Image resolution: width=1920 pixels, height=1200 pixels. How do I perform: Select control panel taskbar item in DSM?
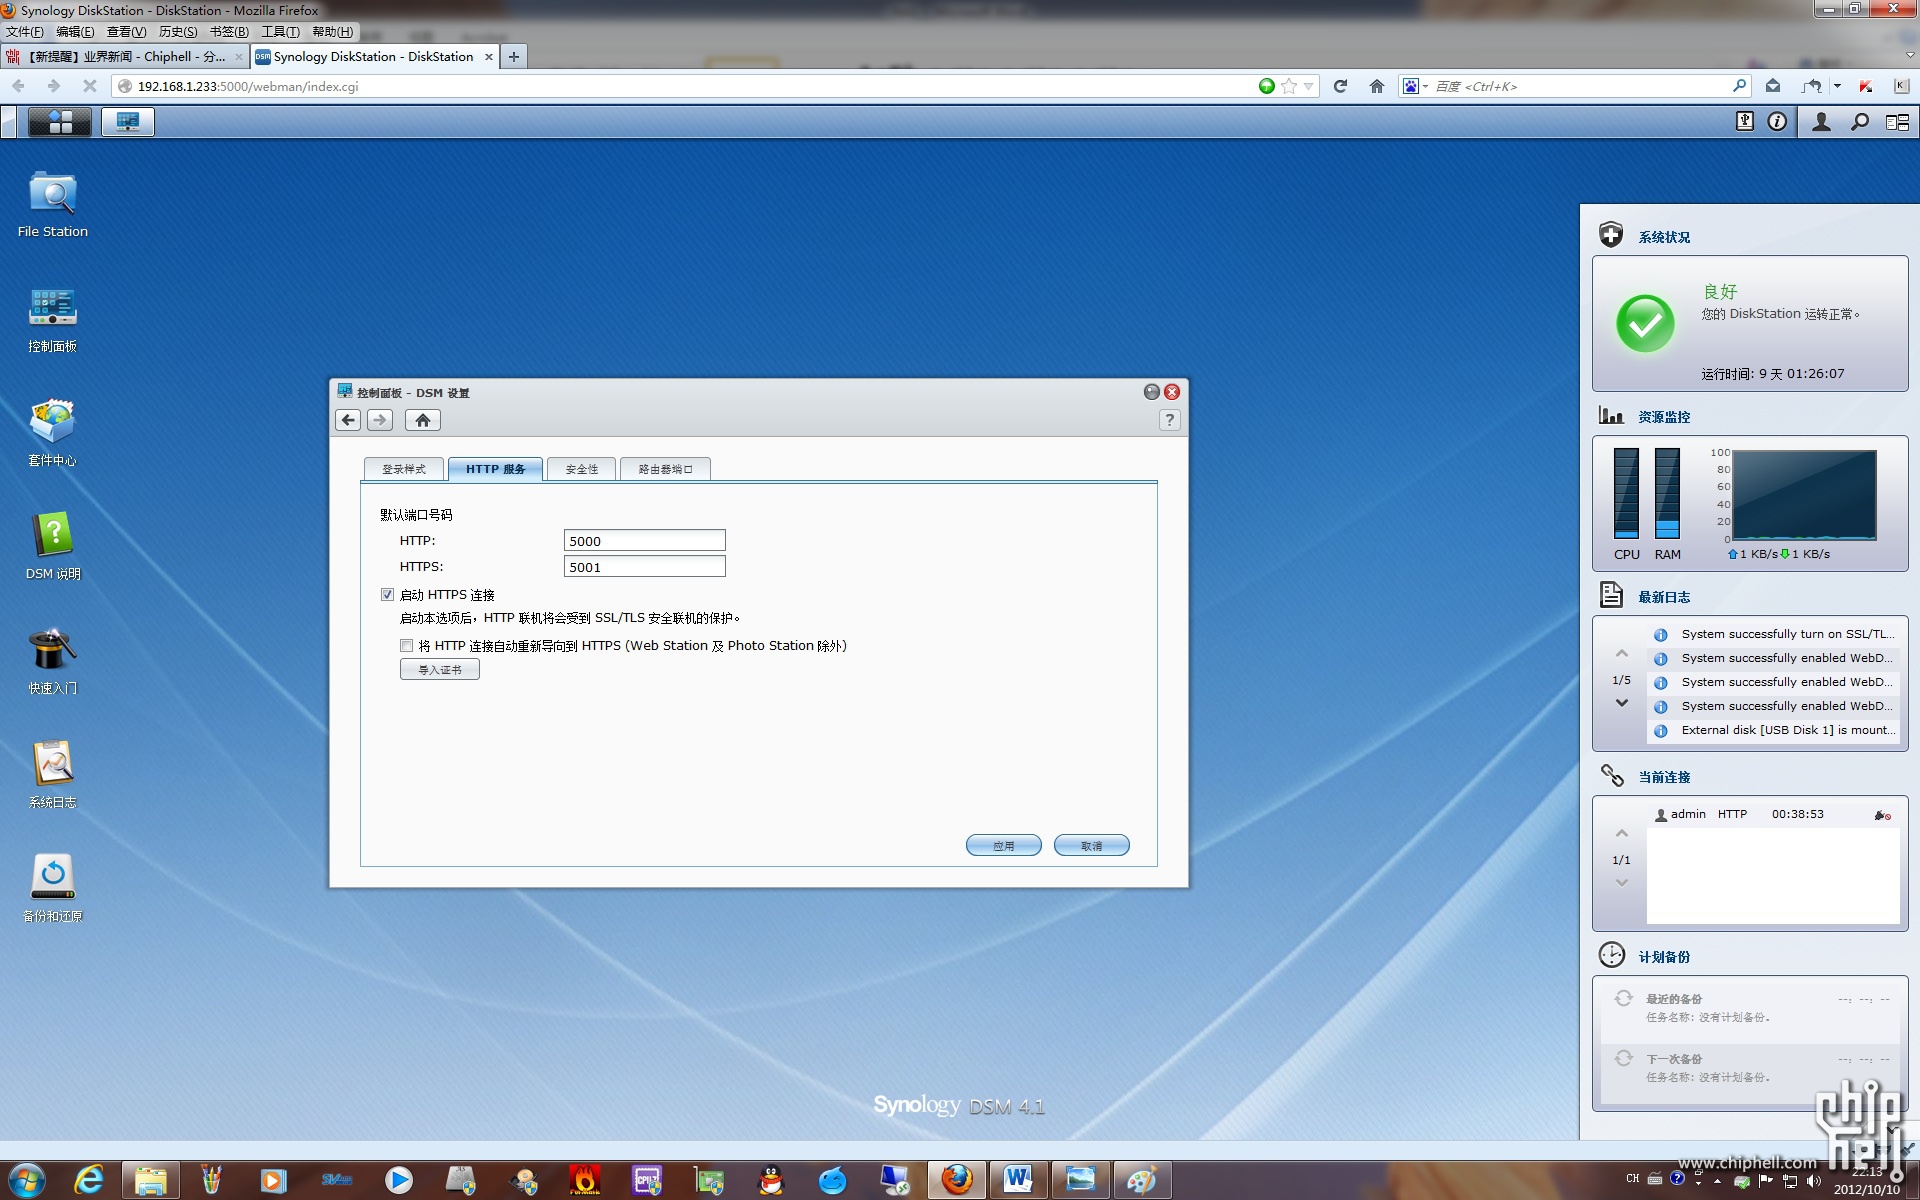pos(128,122)
